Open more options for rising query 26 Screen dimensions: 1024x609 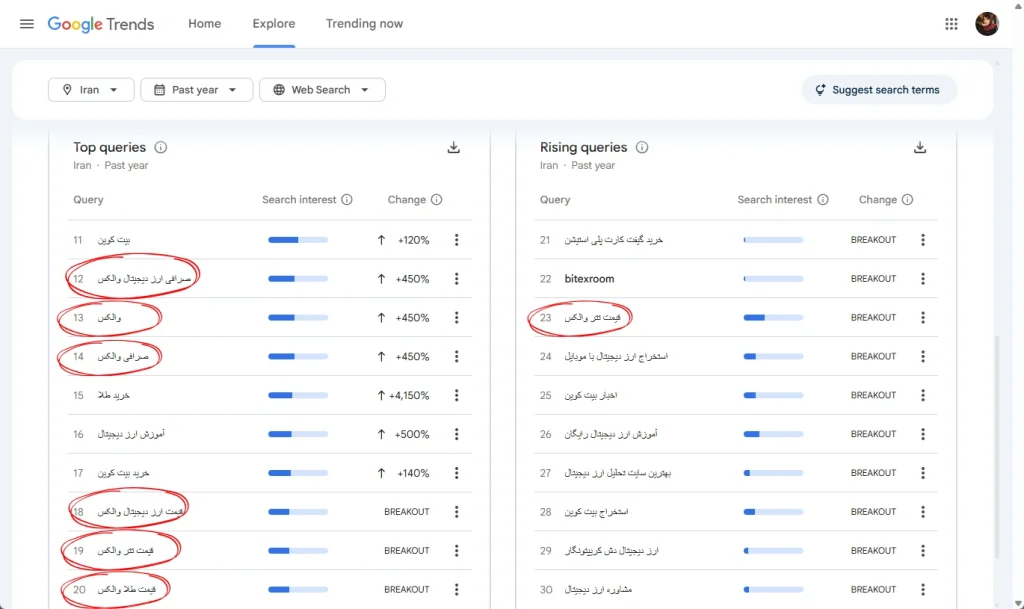(x=923, y=434)
